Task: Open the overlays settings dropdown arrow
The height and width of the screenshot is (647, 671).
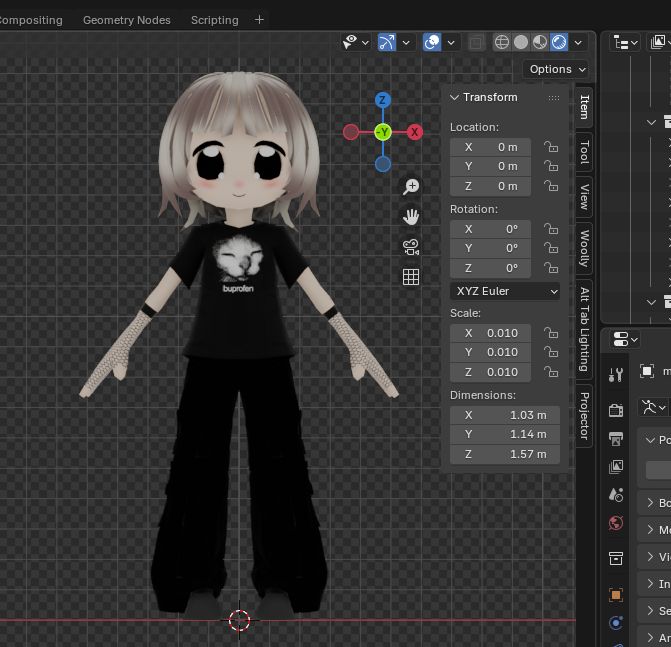Action: coord(451,42)
